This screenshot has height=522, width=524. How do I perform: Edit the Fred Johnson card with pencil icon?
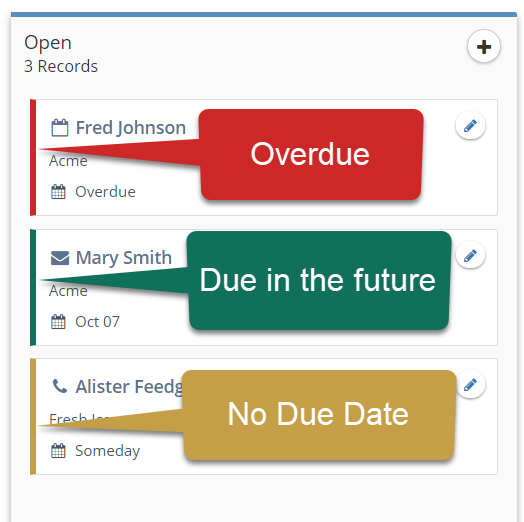tap(470, 126)
